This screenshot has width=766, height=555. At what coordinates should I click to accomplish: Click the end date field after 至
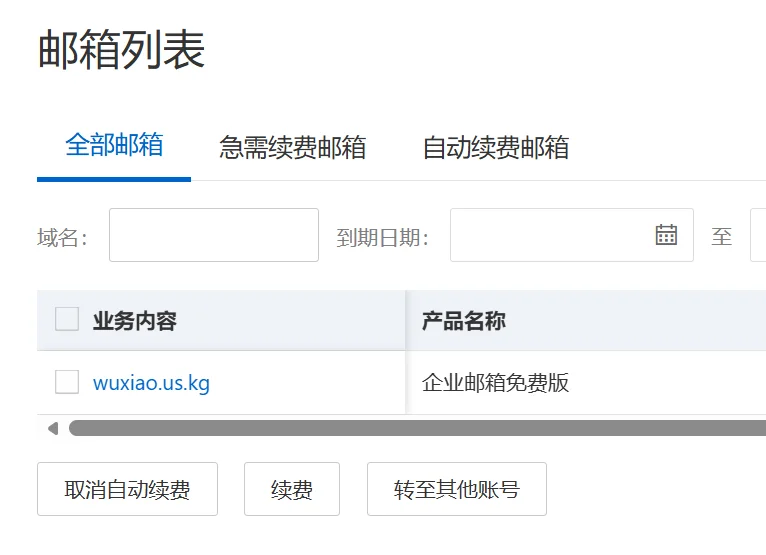[x=758, y=235]
